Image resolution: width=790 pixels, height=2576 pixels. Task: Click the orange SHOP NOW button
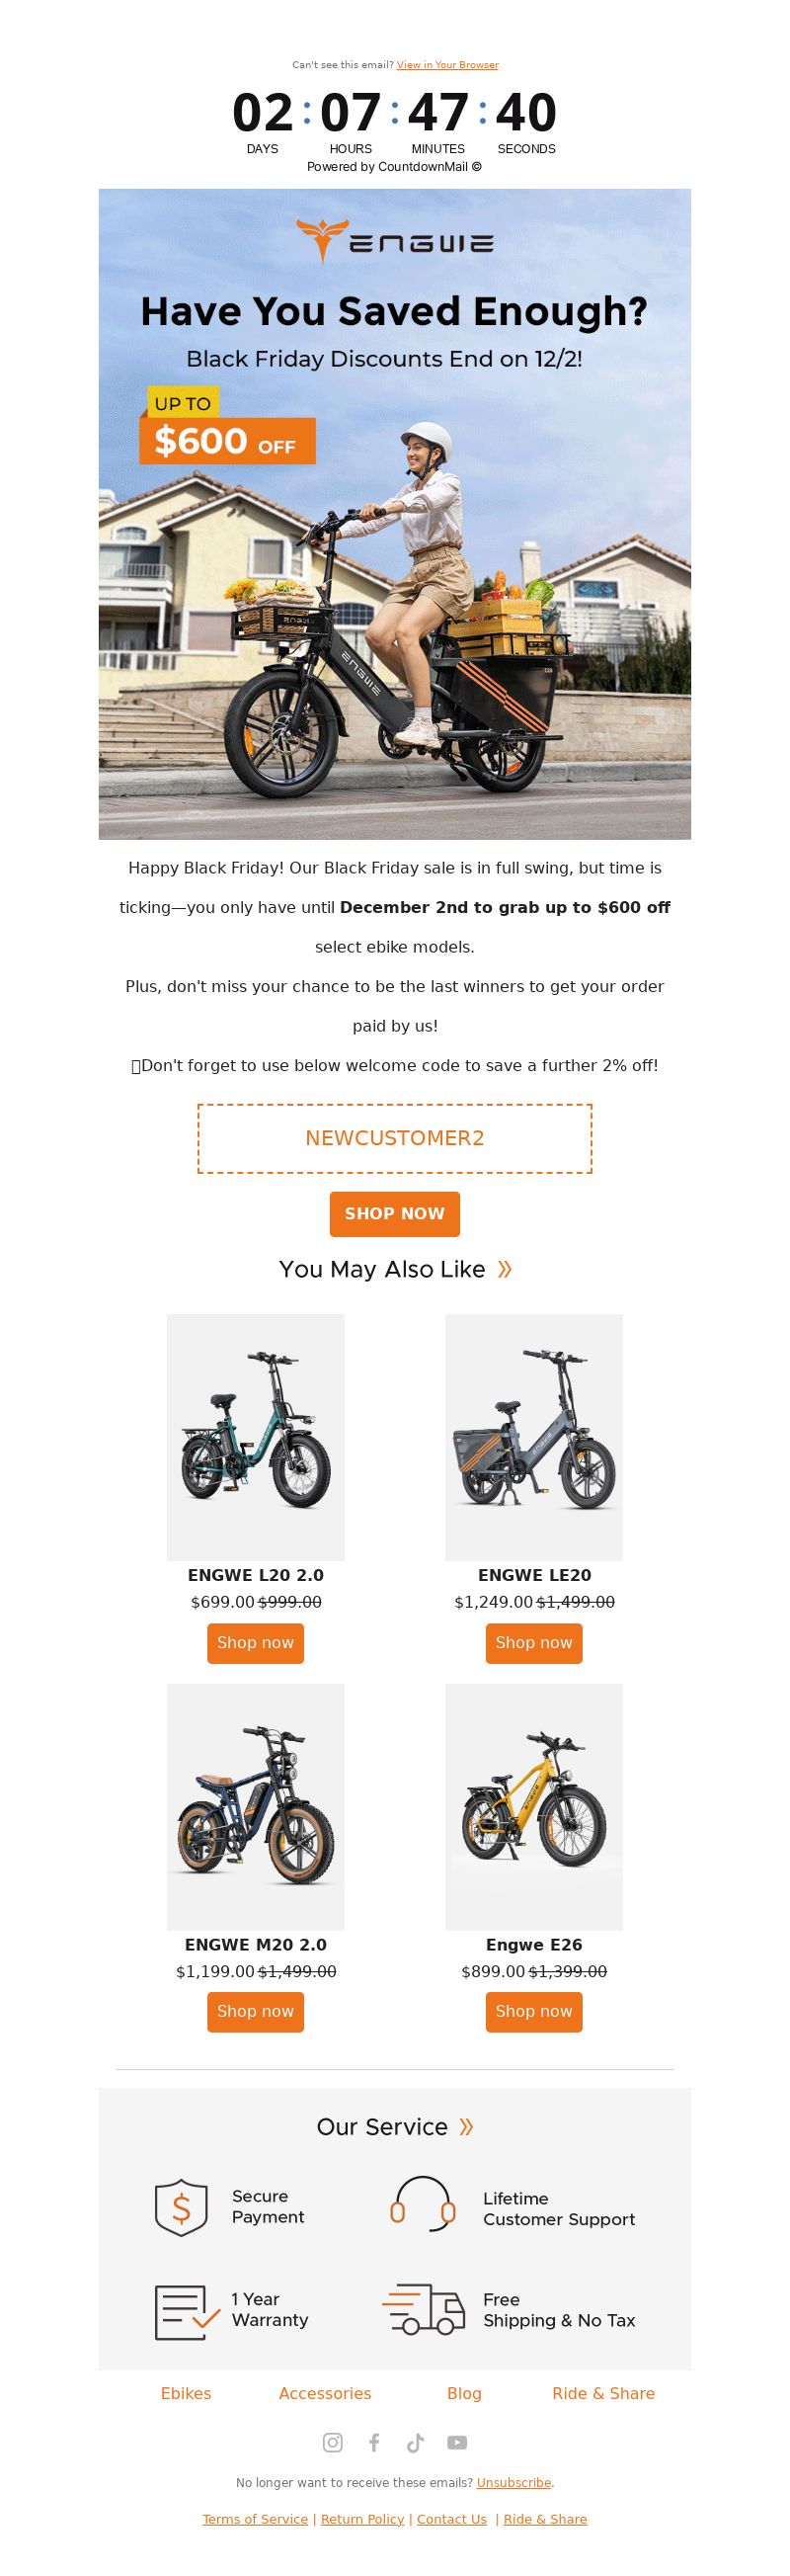click(395, 1214)
